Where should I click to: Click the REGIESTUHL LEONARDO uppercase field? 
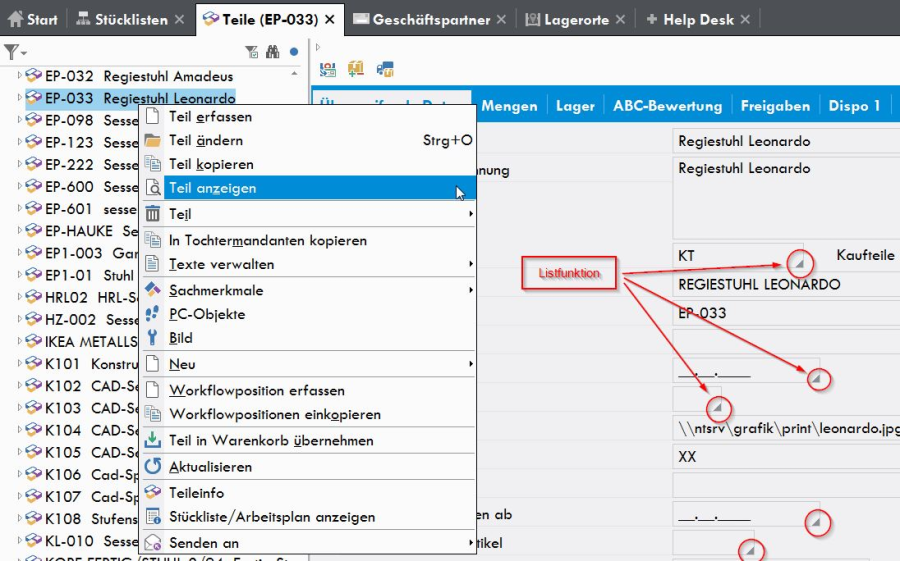[x=786, y=284]
